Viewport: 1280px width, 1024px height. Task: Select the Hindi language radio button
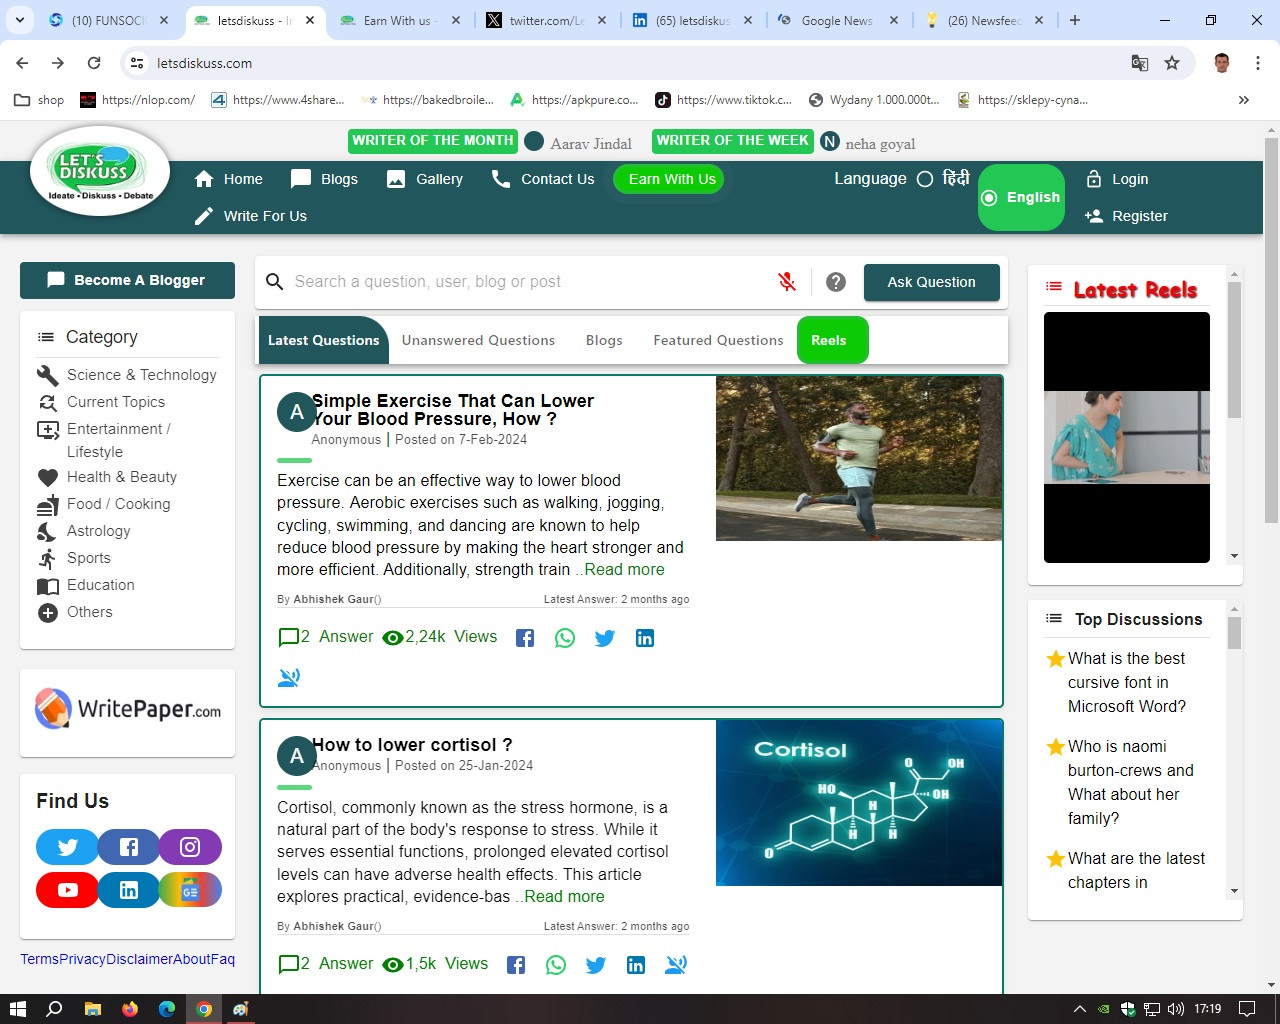pyautogui.click(x=925, y=179)
